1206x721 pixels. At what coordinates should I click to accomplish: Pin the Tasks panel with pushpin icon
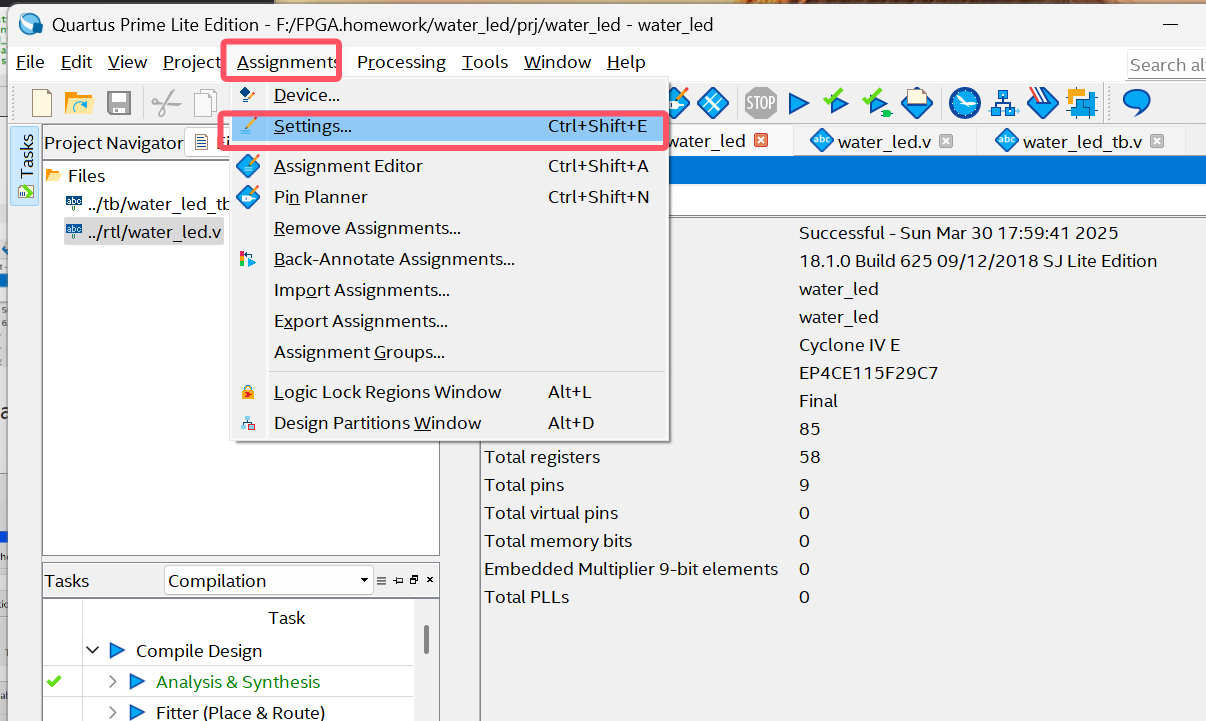[397, 580]
